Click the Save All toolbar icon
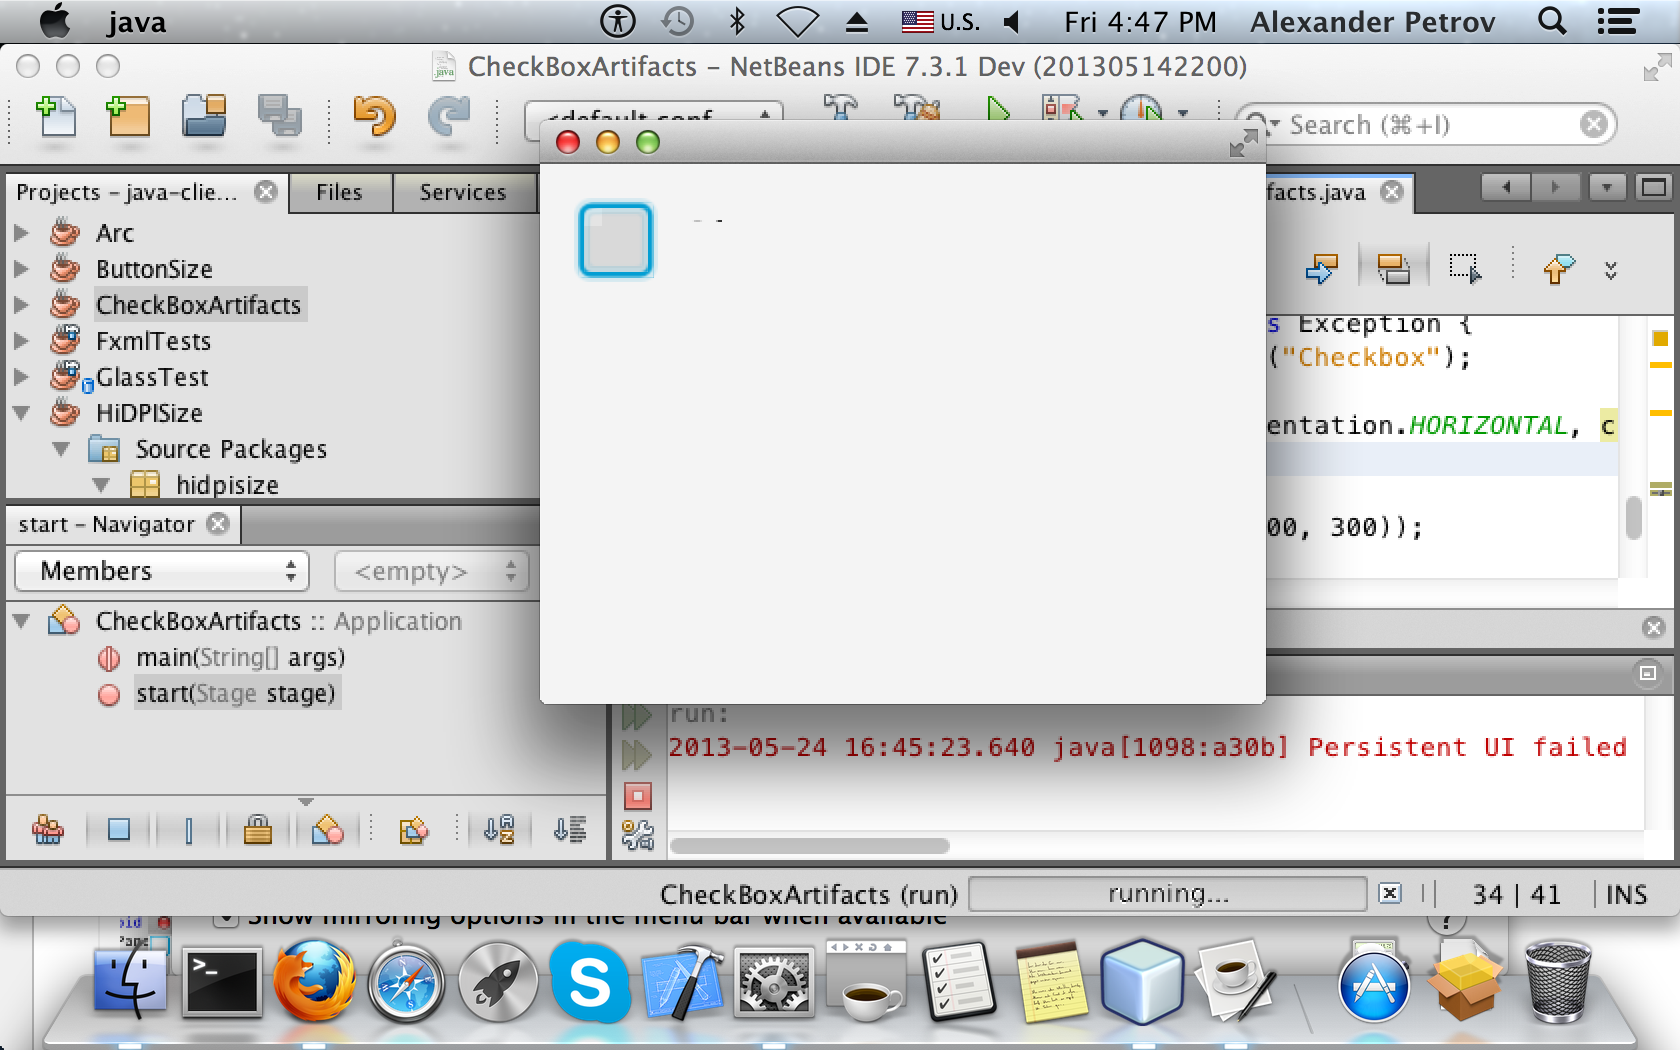 [x=279, y=117]
